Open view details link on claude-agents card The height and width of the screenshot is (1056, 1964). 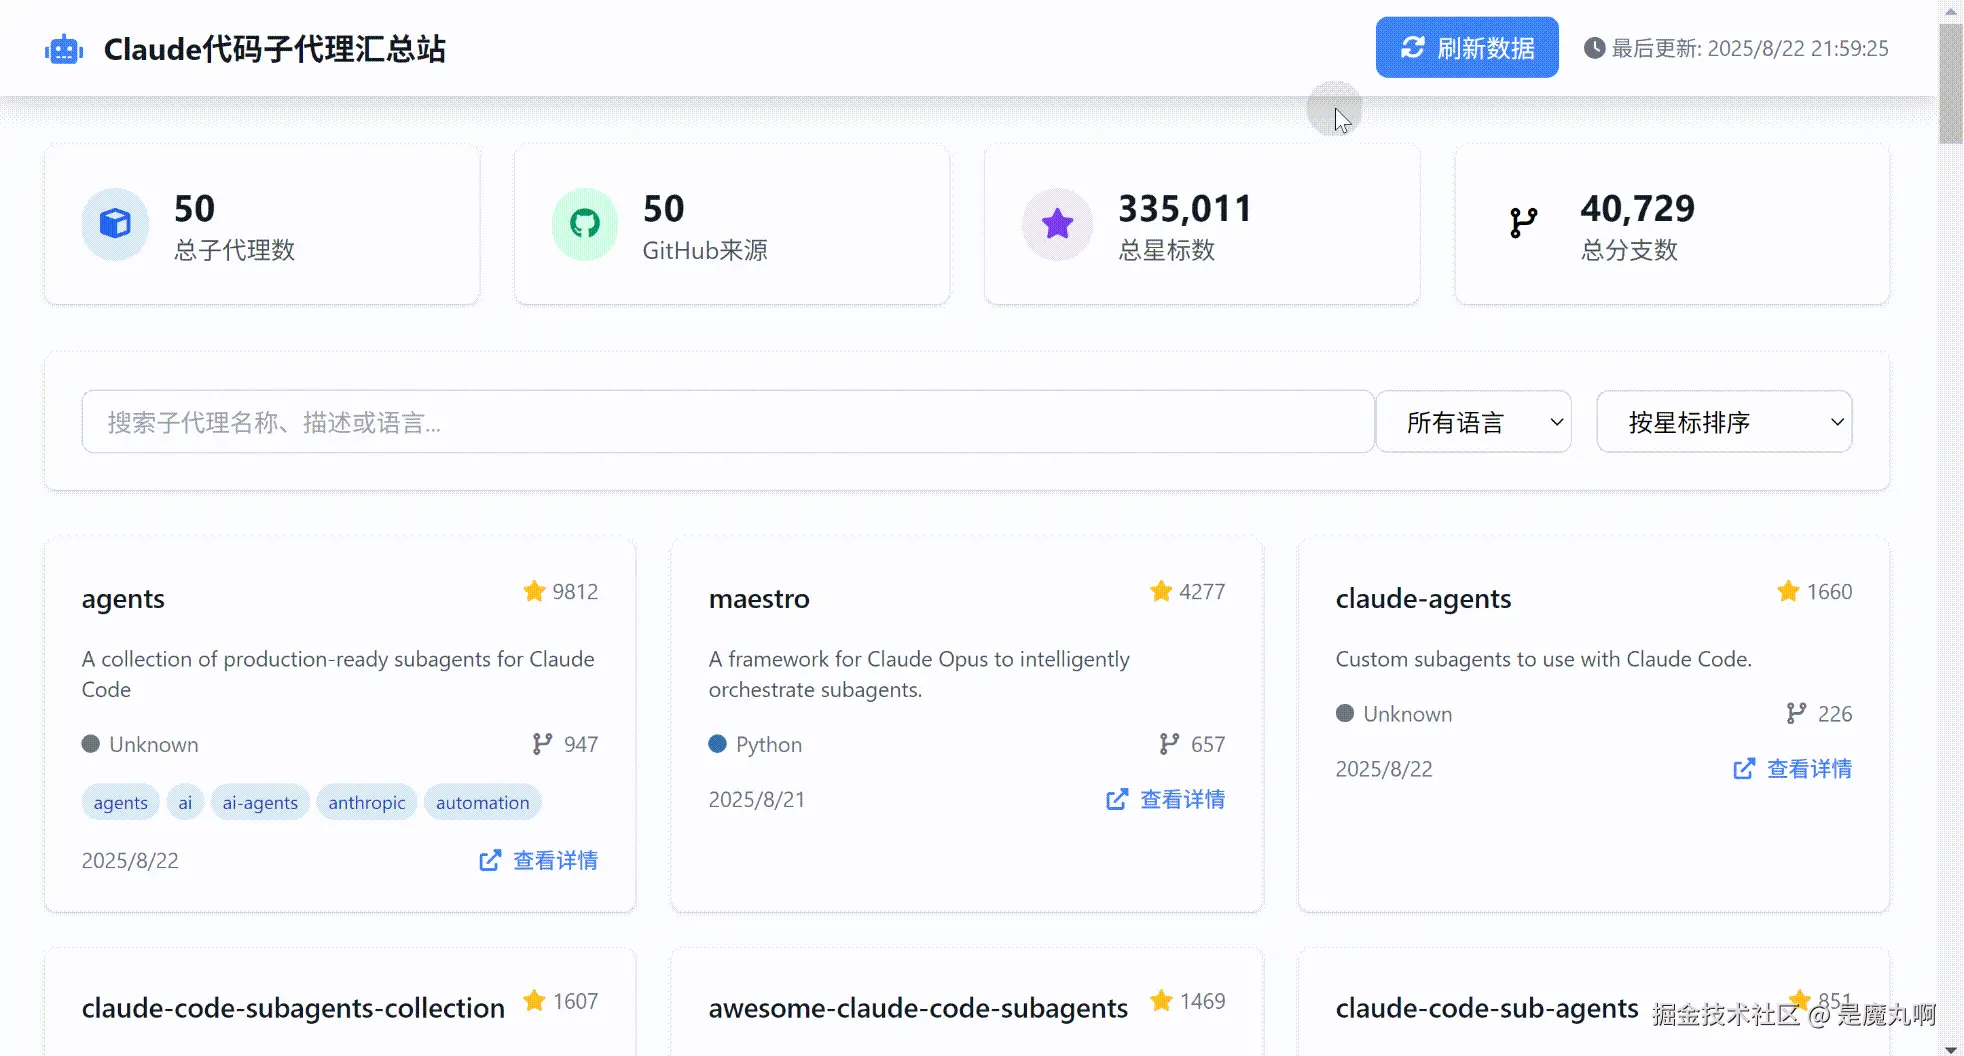click(1792, 768)
